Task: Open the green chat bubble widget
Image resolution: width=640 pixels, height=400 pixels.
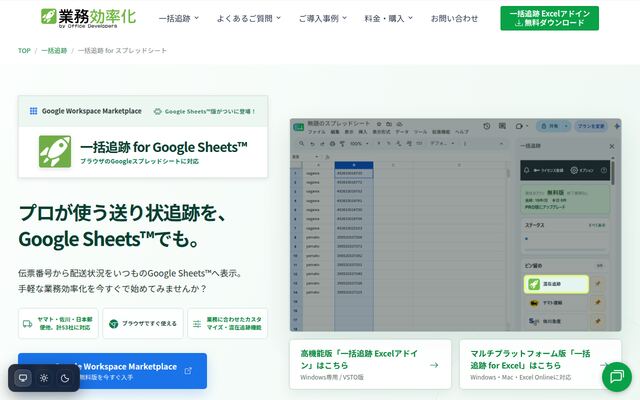Action: [617, 376]
